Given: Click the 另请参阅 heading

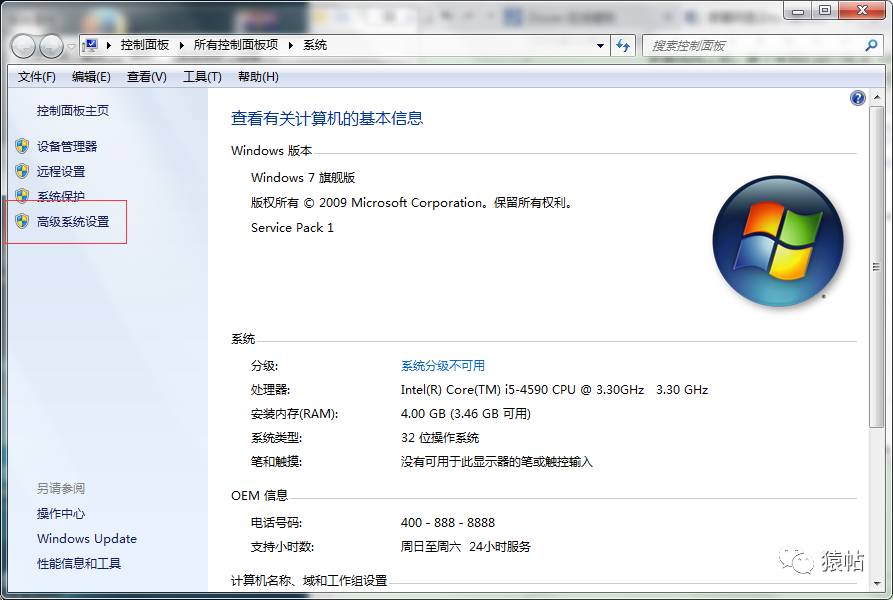Looking at the screenshot, I should pos(61,488).
